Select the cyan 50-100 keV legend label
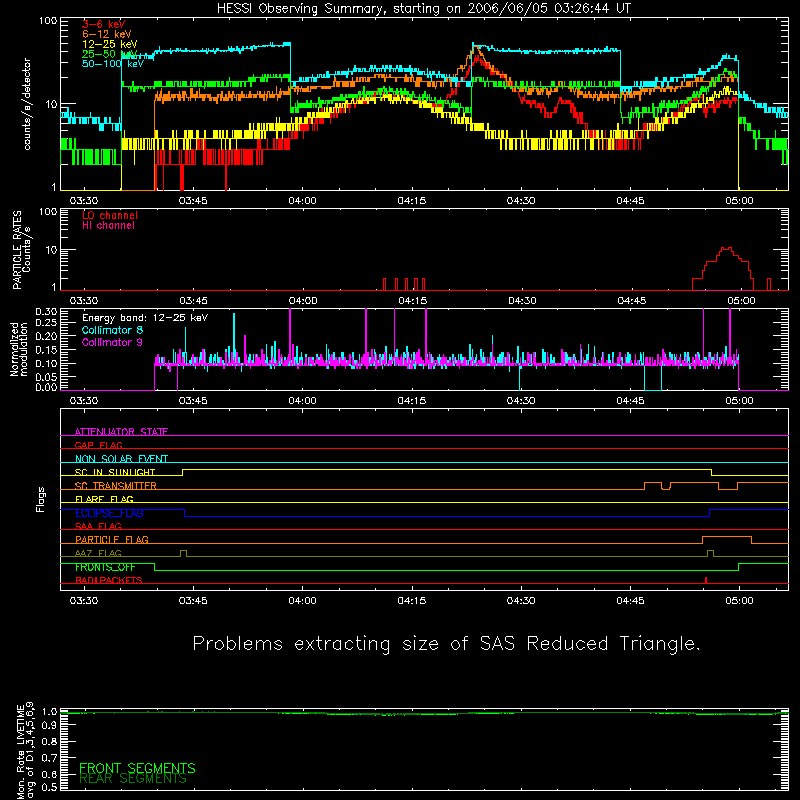The width and height of the screenshot is (800, 800). pyautogui.click(x=113, y=64)
